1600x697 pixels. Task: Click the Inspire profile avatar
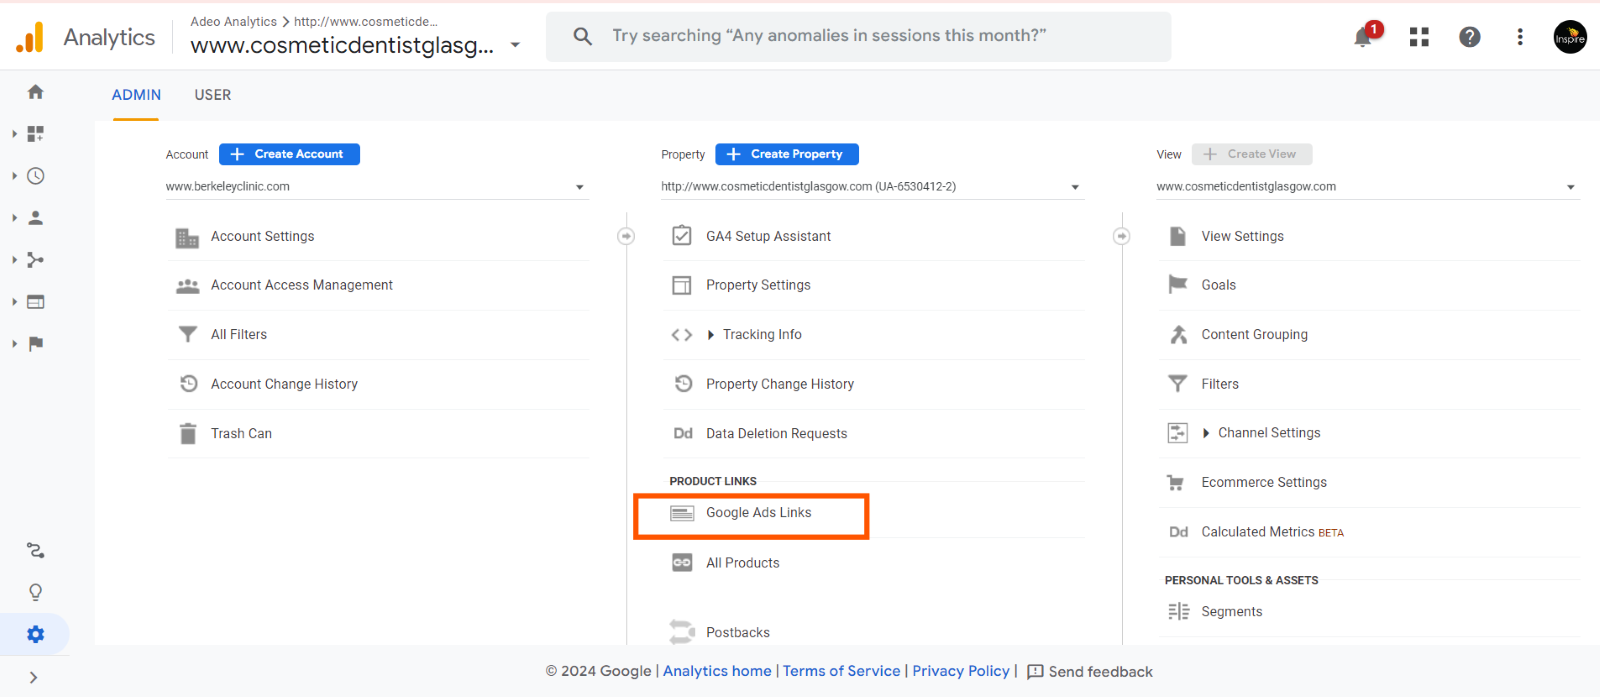pyautogui.click(x=1570, y=37)
